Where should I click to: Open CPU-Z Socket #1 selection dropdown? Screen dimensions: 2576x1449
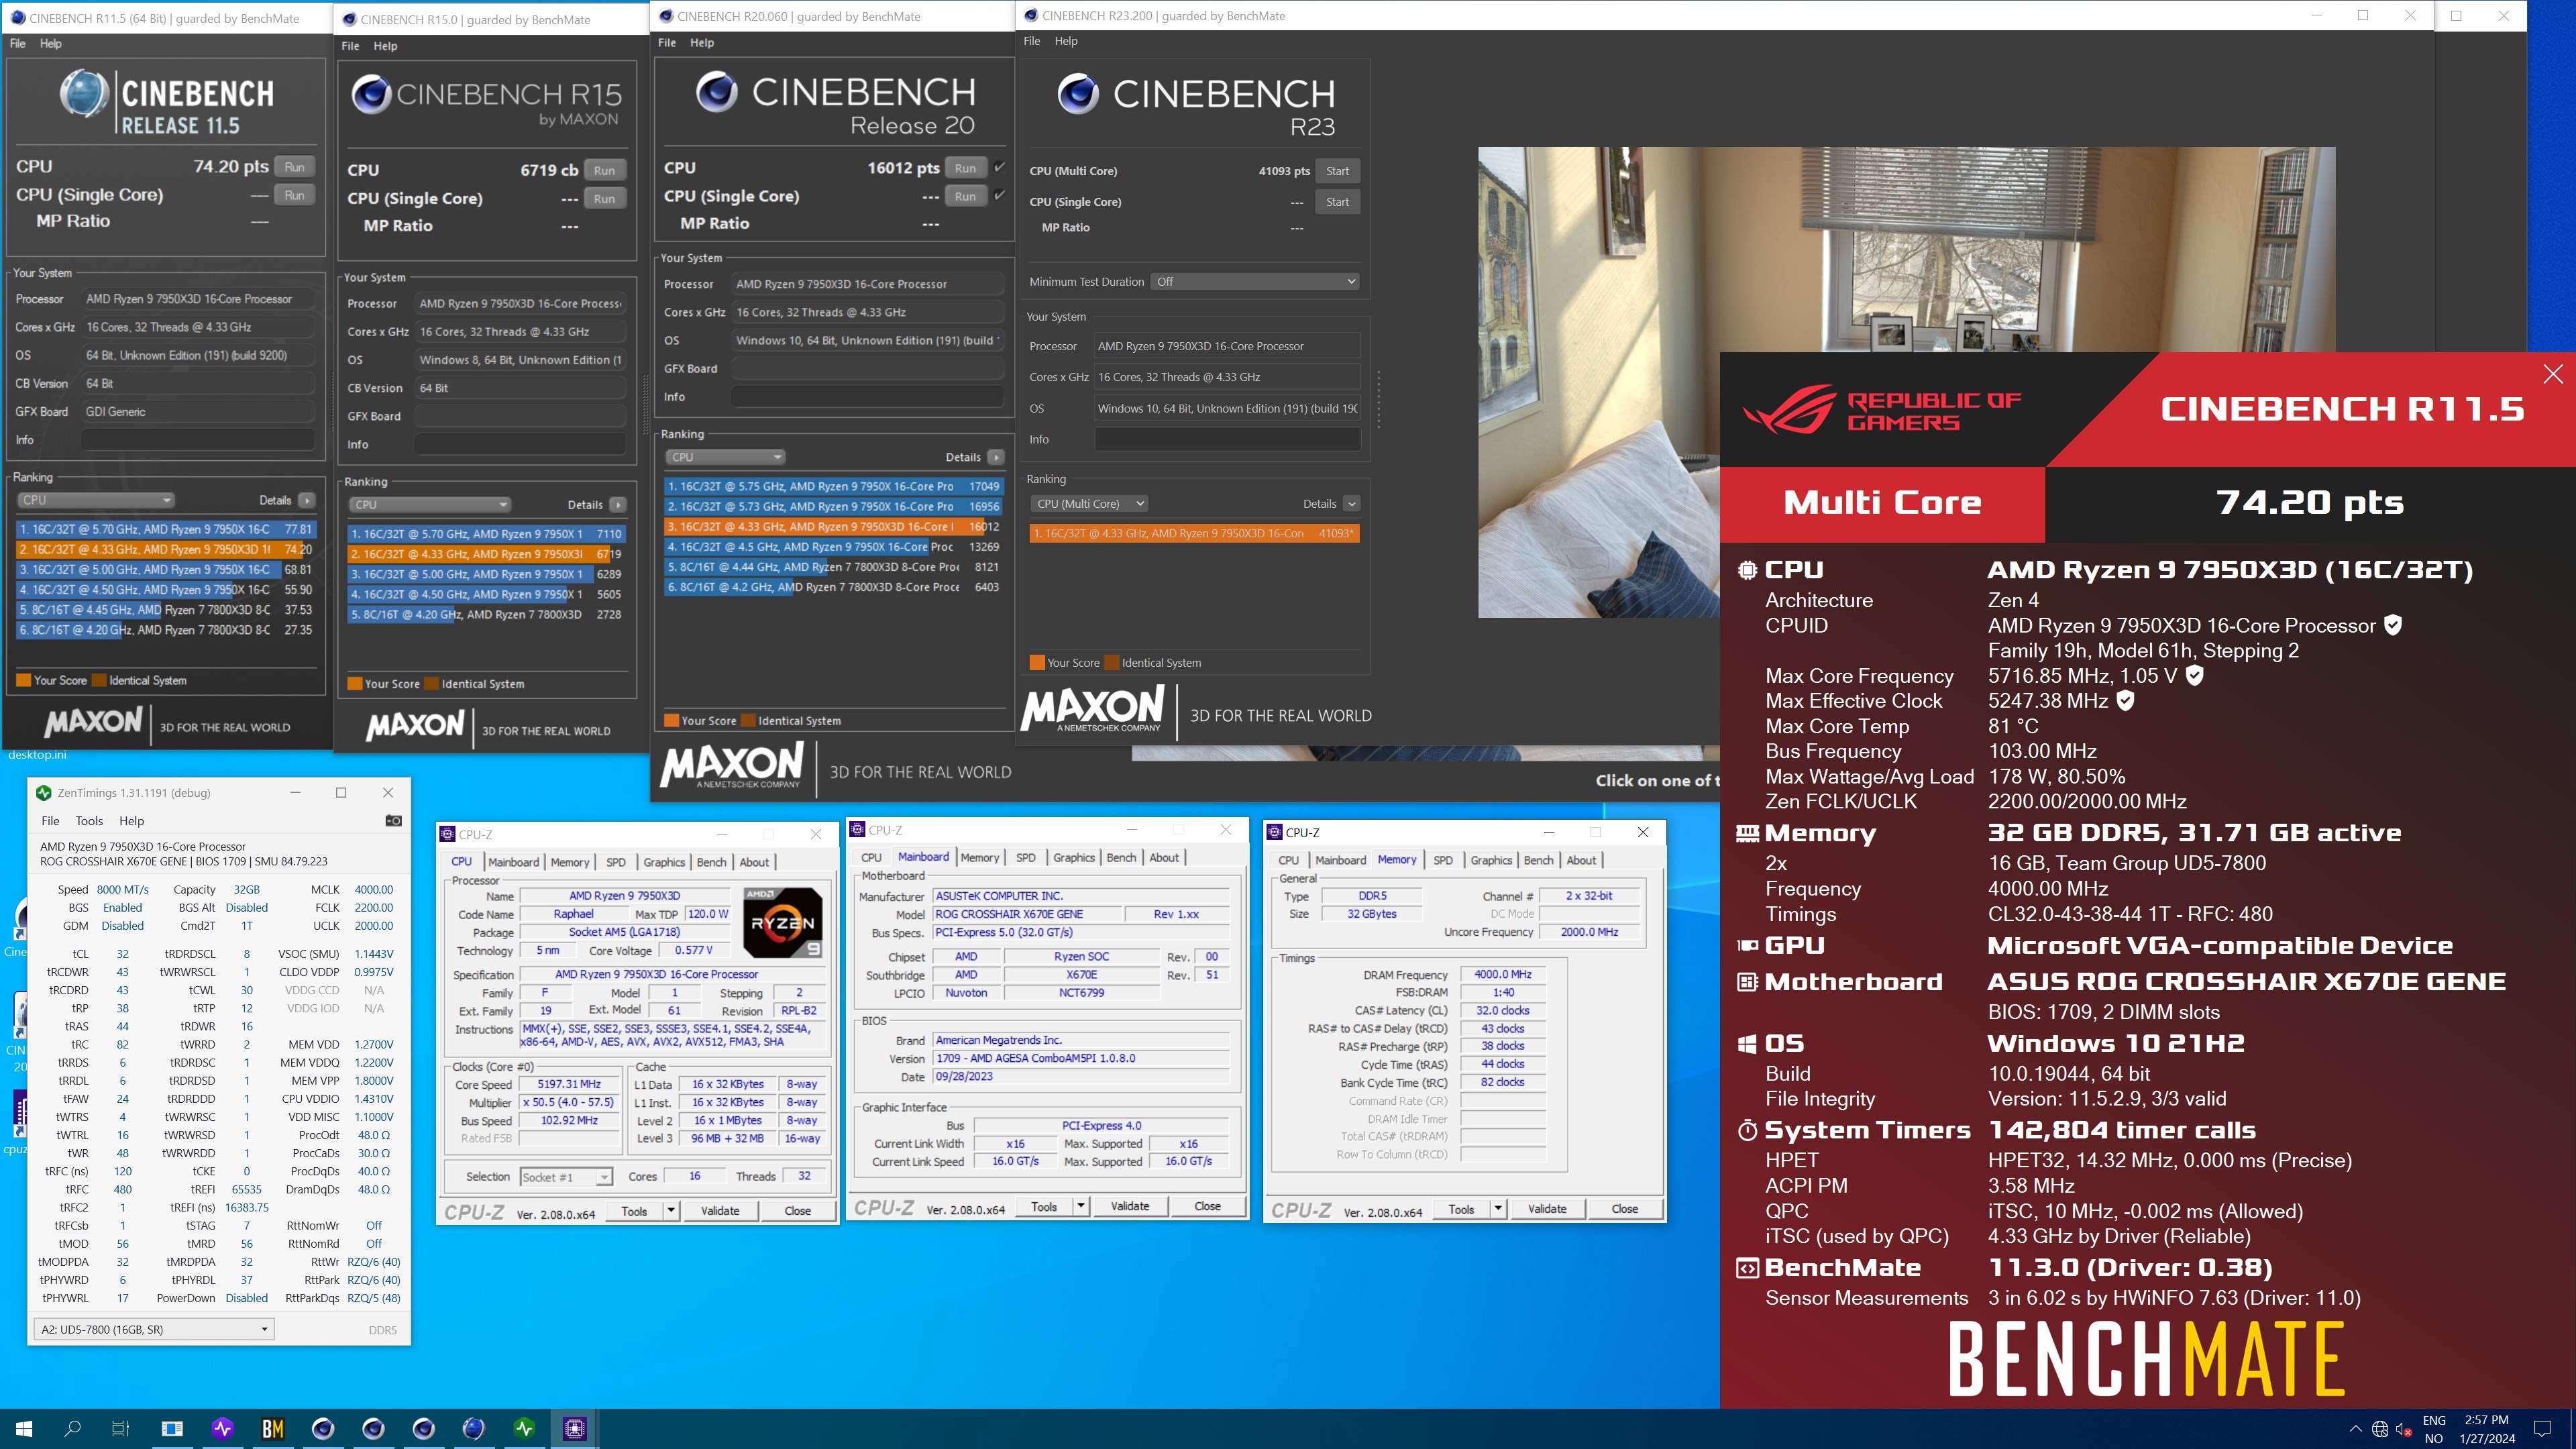click(x=566, y=1177)
